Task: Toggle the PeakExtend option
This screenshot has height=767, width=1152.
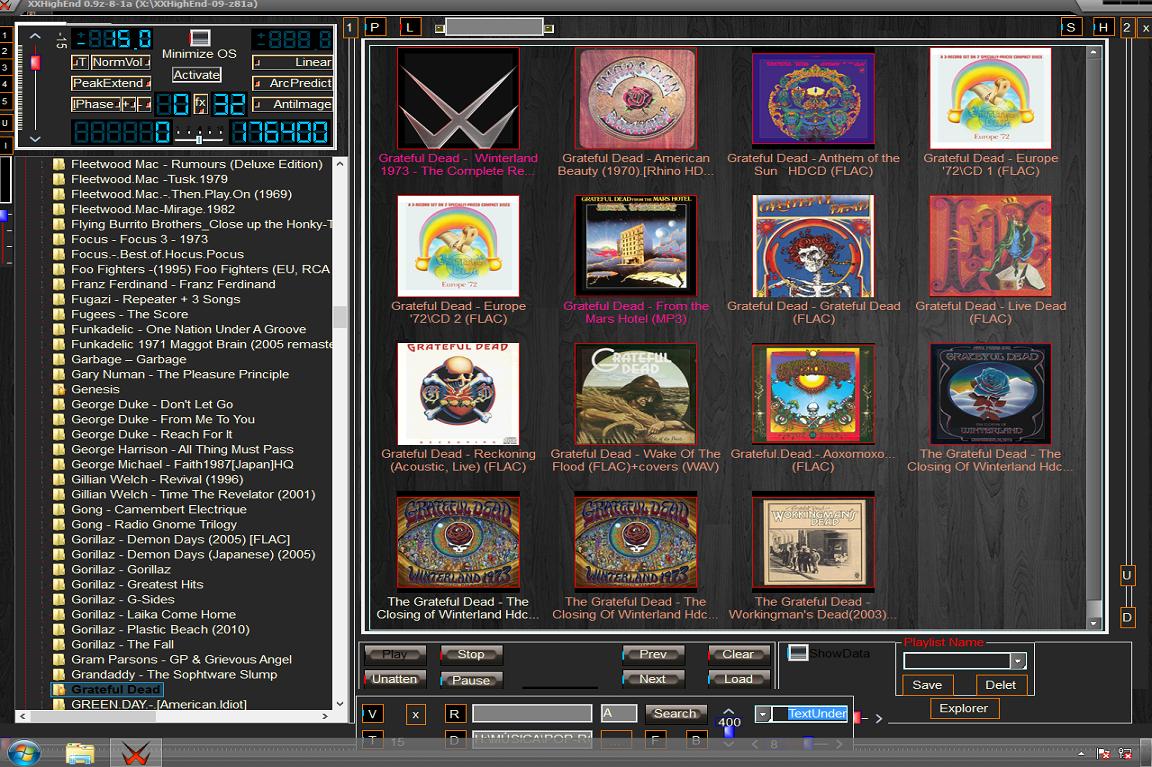Action: point(111,83)
